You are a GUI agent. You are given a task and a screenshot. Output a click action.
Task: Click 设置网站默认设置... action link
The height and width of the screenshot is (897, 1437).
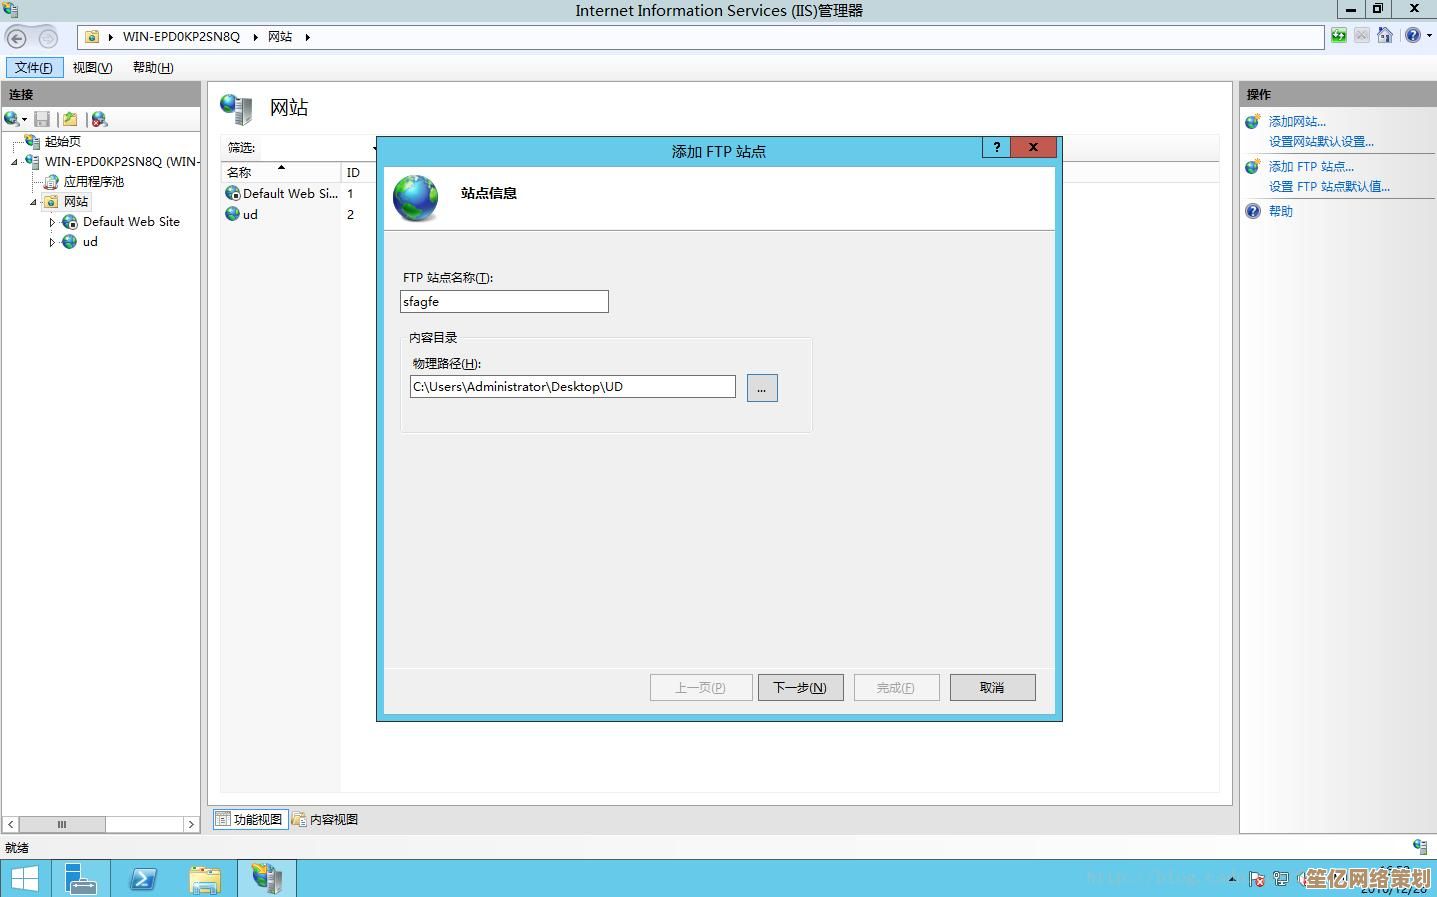tap(1321, 141)
